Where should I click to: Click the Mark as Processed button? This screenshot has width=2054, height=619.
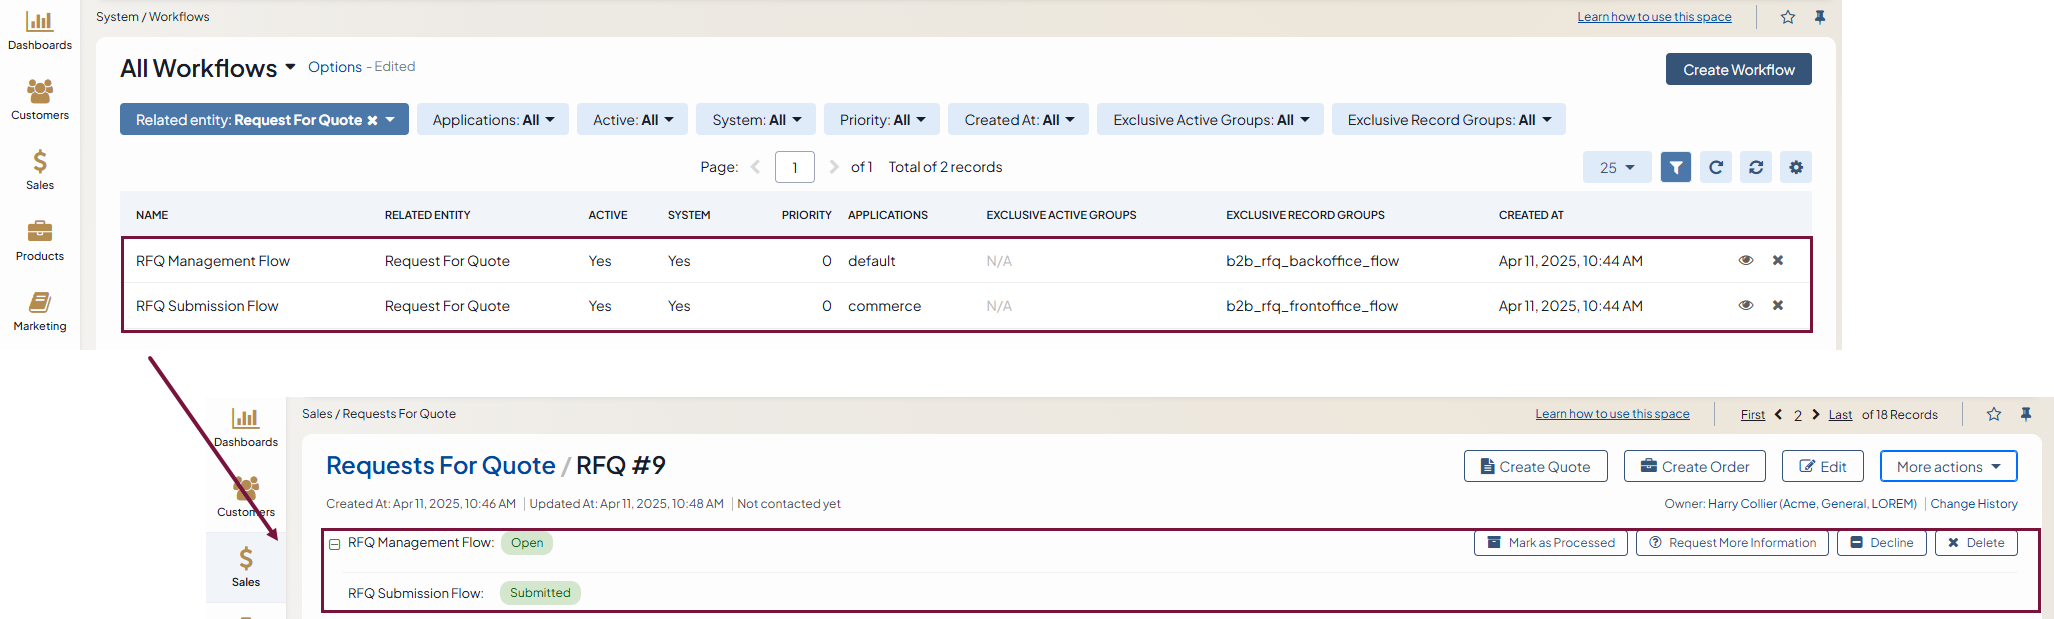click(1550, 543)
